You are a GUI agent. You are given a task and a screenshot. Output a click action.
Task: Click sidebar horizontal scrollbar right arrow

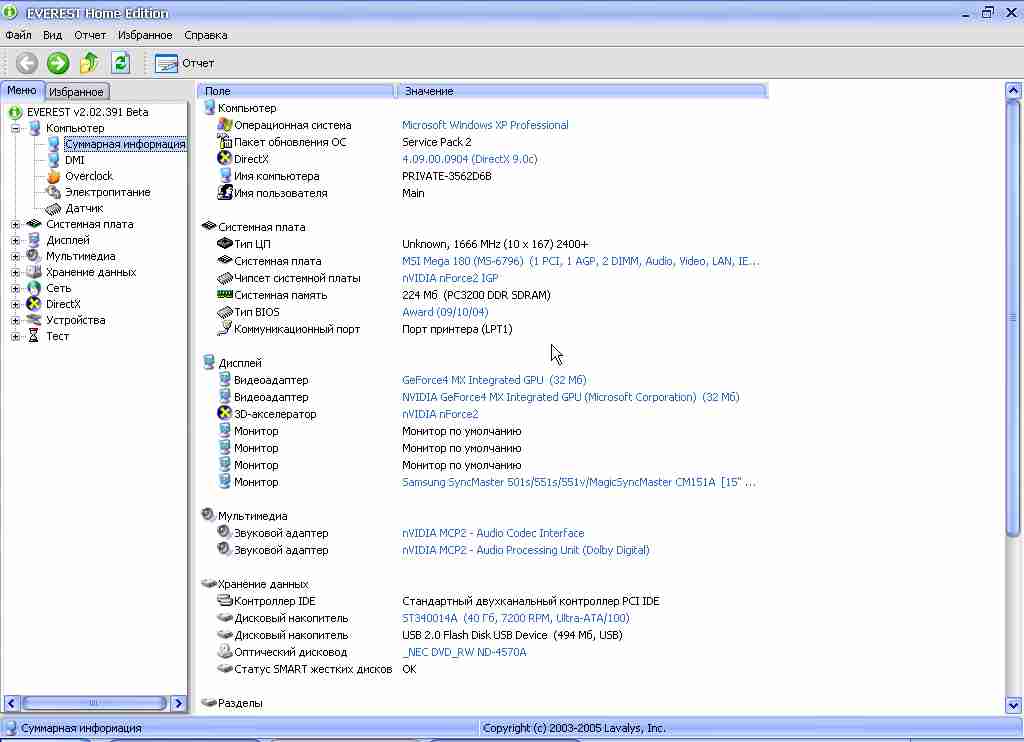pos(178,703)
